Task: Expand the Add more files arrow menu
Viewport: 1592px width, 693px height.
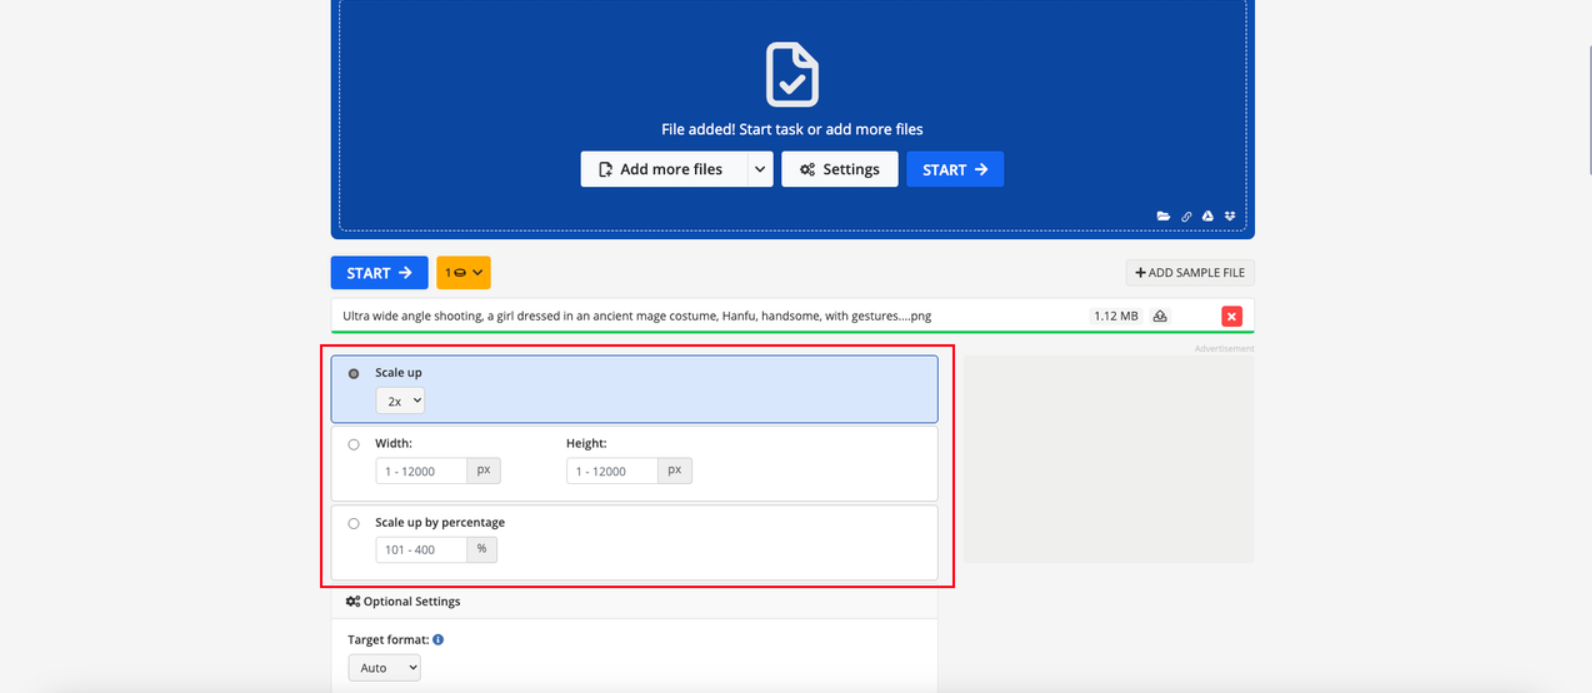Action: pyautogui.click(x=760, y=169)
